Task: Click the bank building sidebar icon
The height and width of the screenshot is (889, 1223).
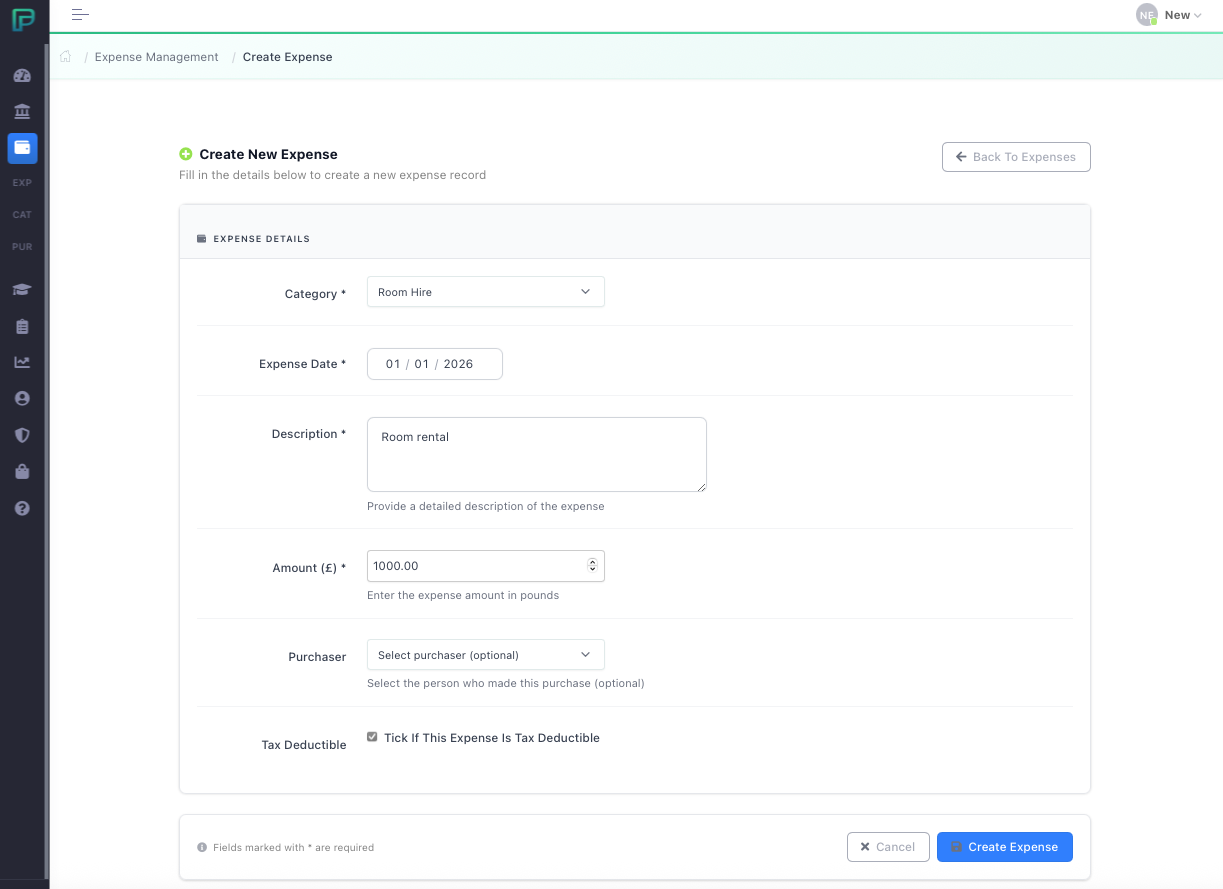Action: (22, 111)
